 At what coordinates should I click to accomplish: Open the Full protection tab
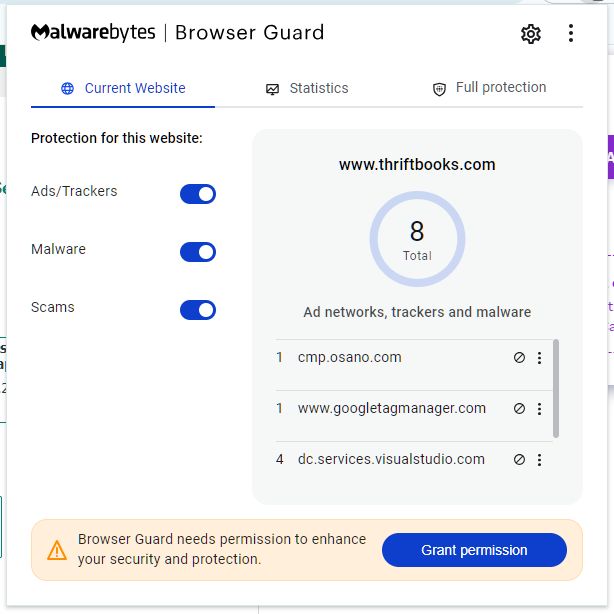[x=489, y=88]
